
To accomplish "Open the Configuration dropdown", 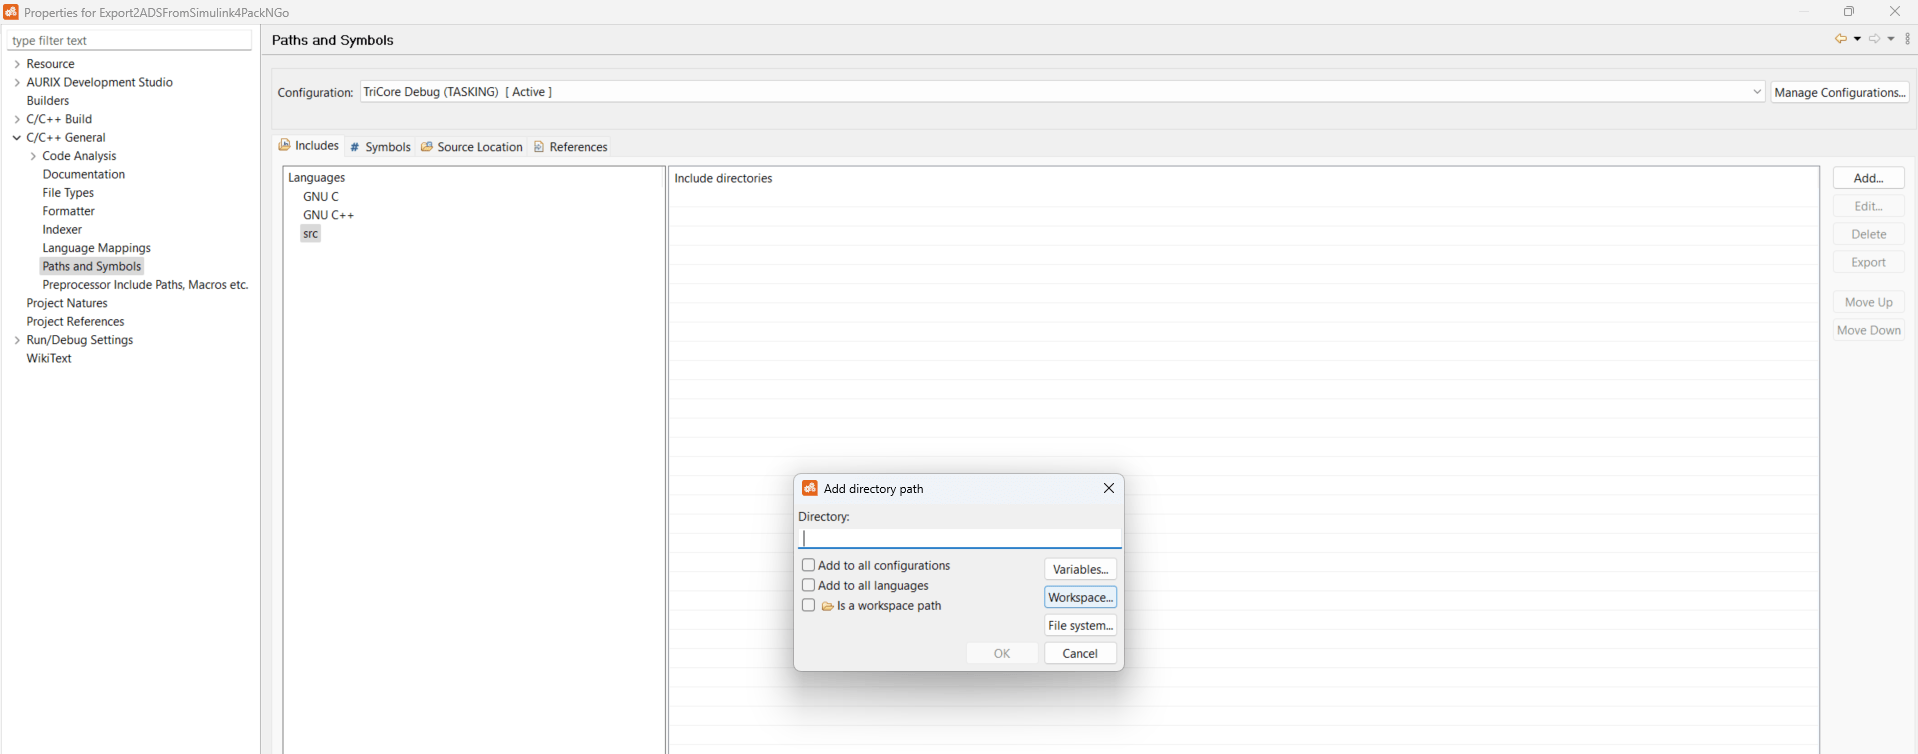I will point(1063,91).
